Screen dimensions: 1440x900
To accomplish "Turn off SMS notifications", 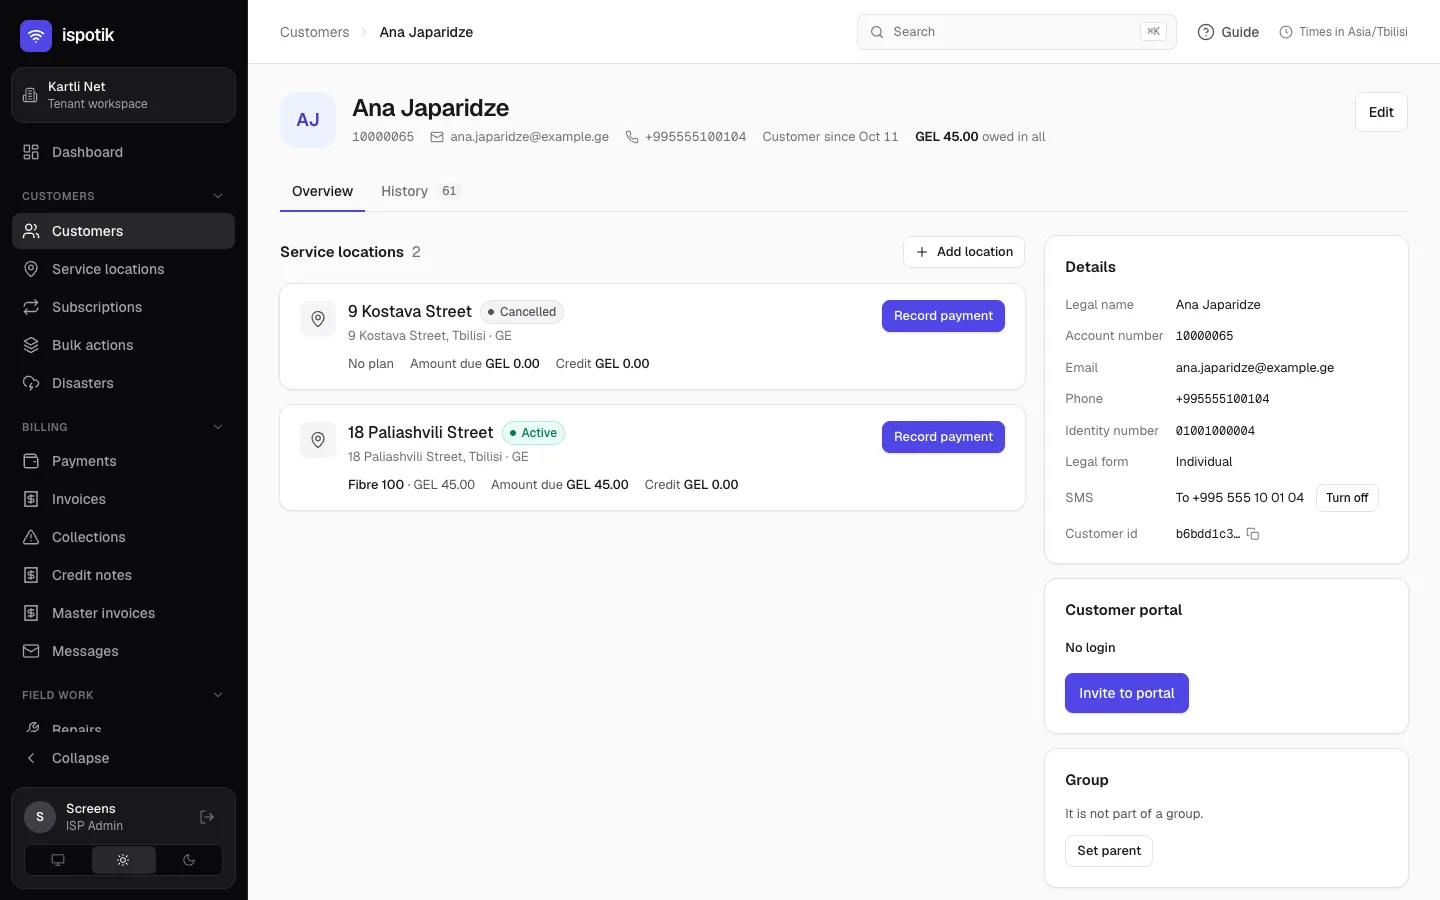I will click(x=1347, y=498).
